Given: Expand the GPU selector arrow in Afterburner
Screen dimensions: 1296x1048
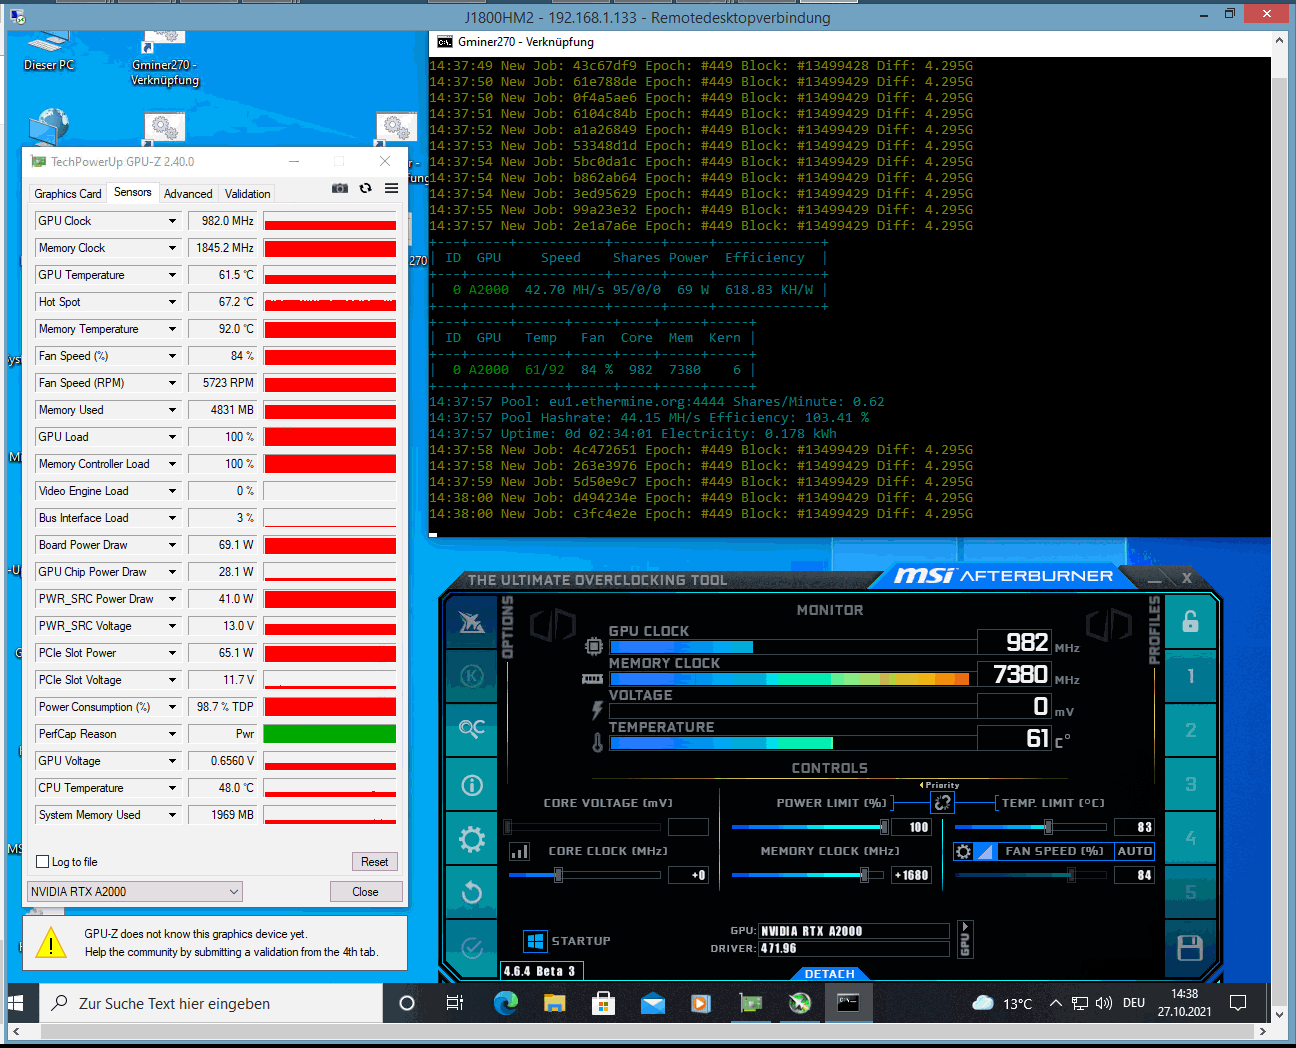Looking at the screenshot, I should [x=965, y=939].
